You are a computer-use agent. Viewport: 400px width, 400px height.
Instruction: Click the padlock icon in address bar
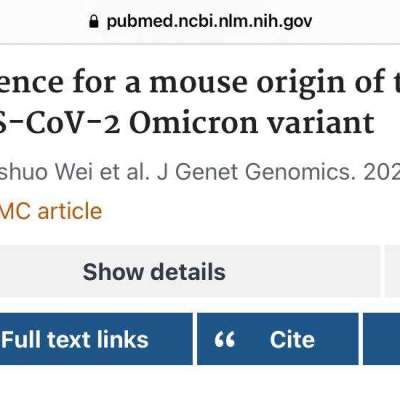(94, 22)
